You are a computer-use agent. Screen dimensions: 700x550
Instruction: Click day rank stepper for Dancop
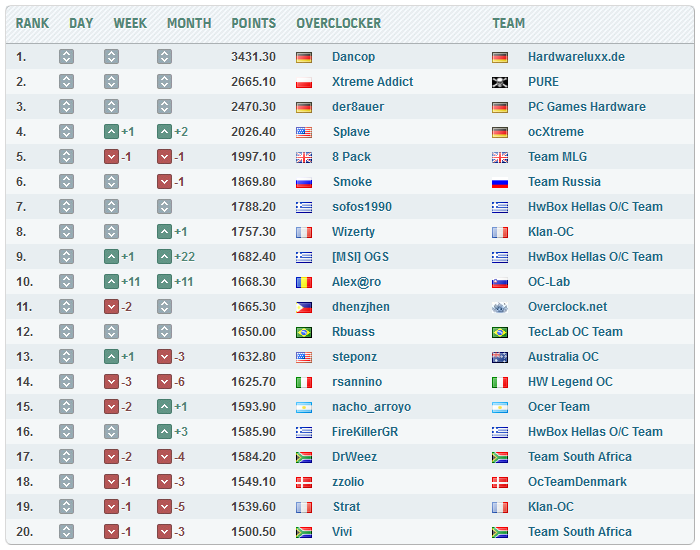[x=66, y=57]
